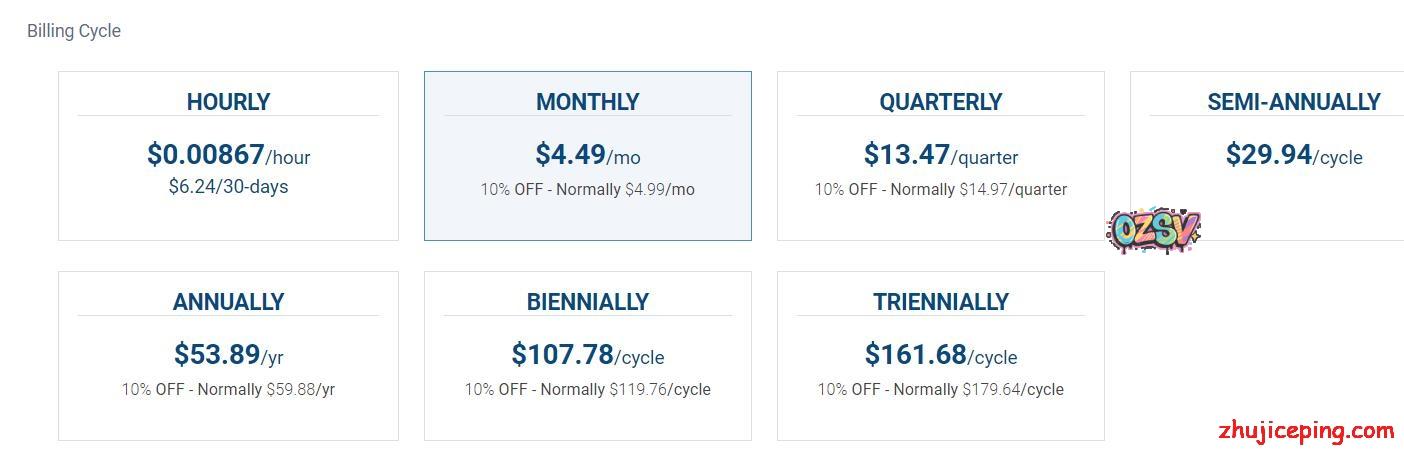Choose the Monthly billing cycle option
The image size is (1404, 455).
[587, 155]
